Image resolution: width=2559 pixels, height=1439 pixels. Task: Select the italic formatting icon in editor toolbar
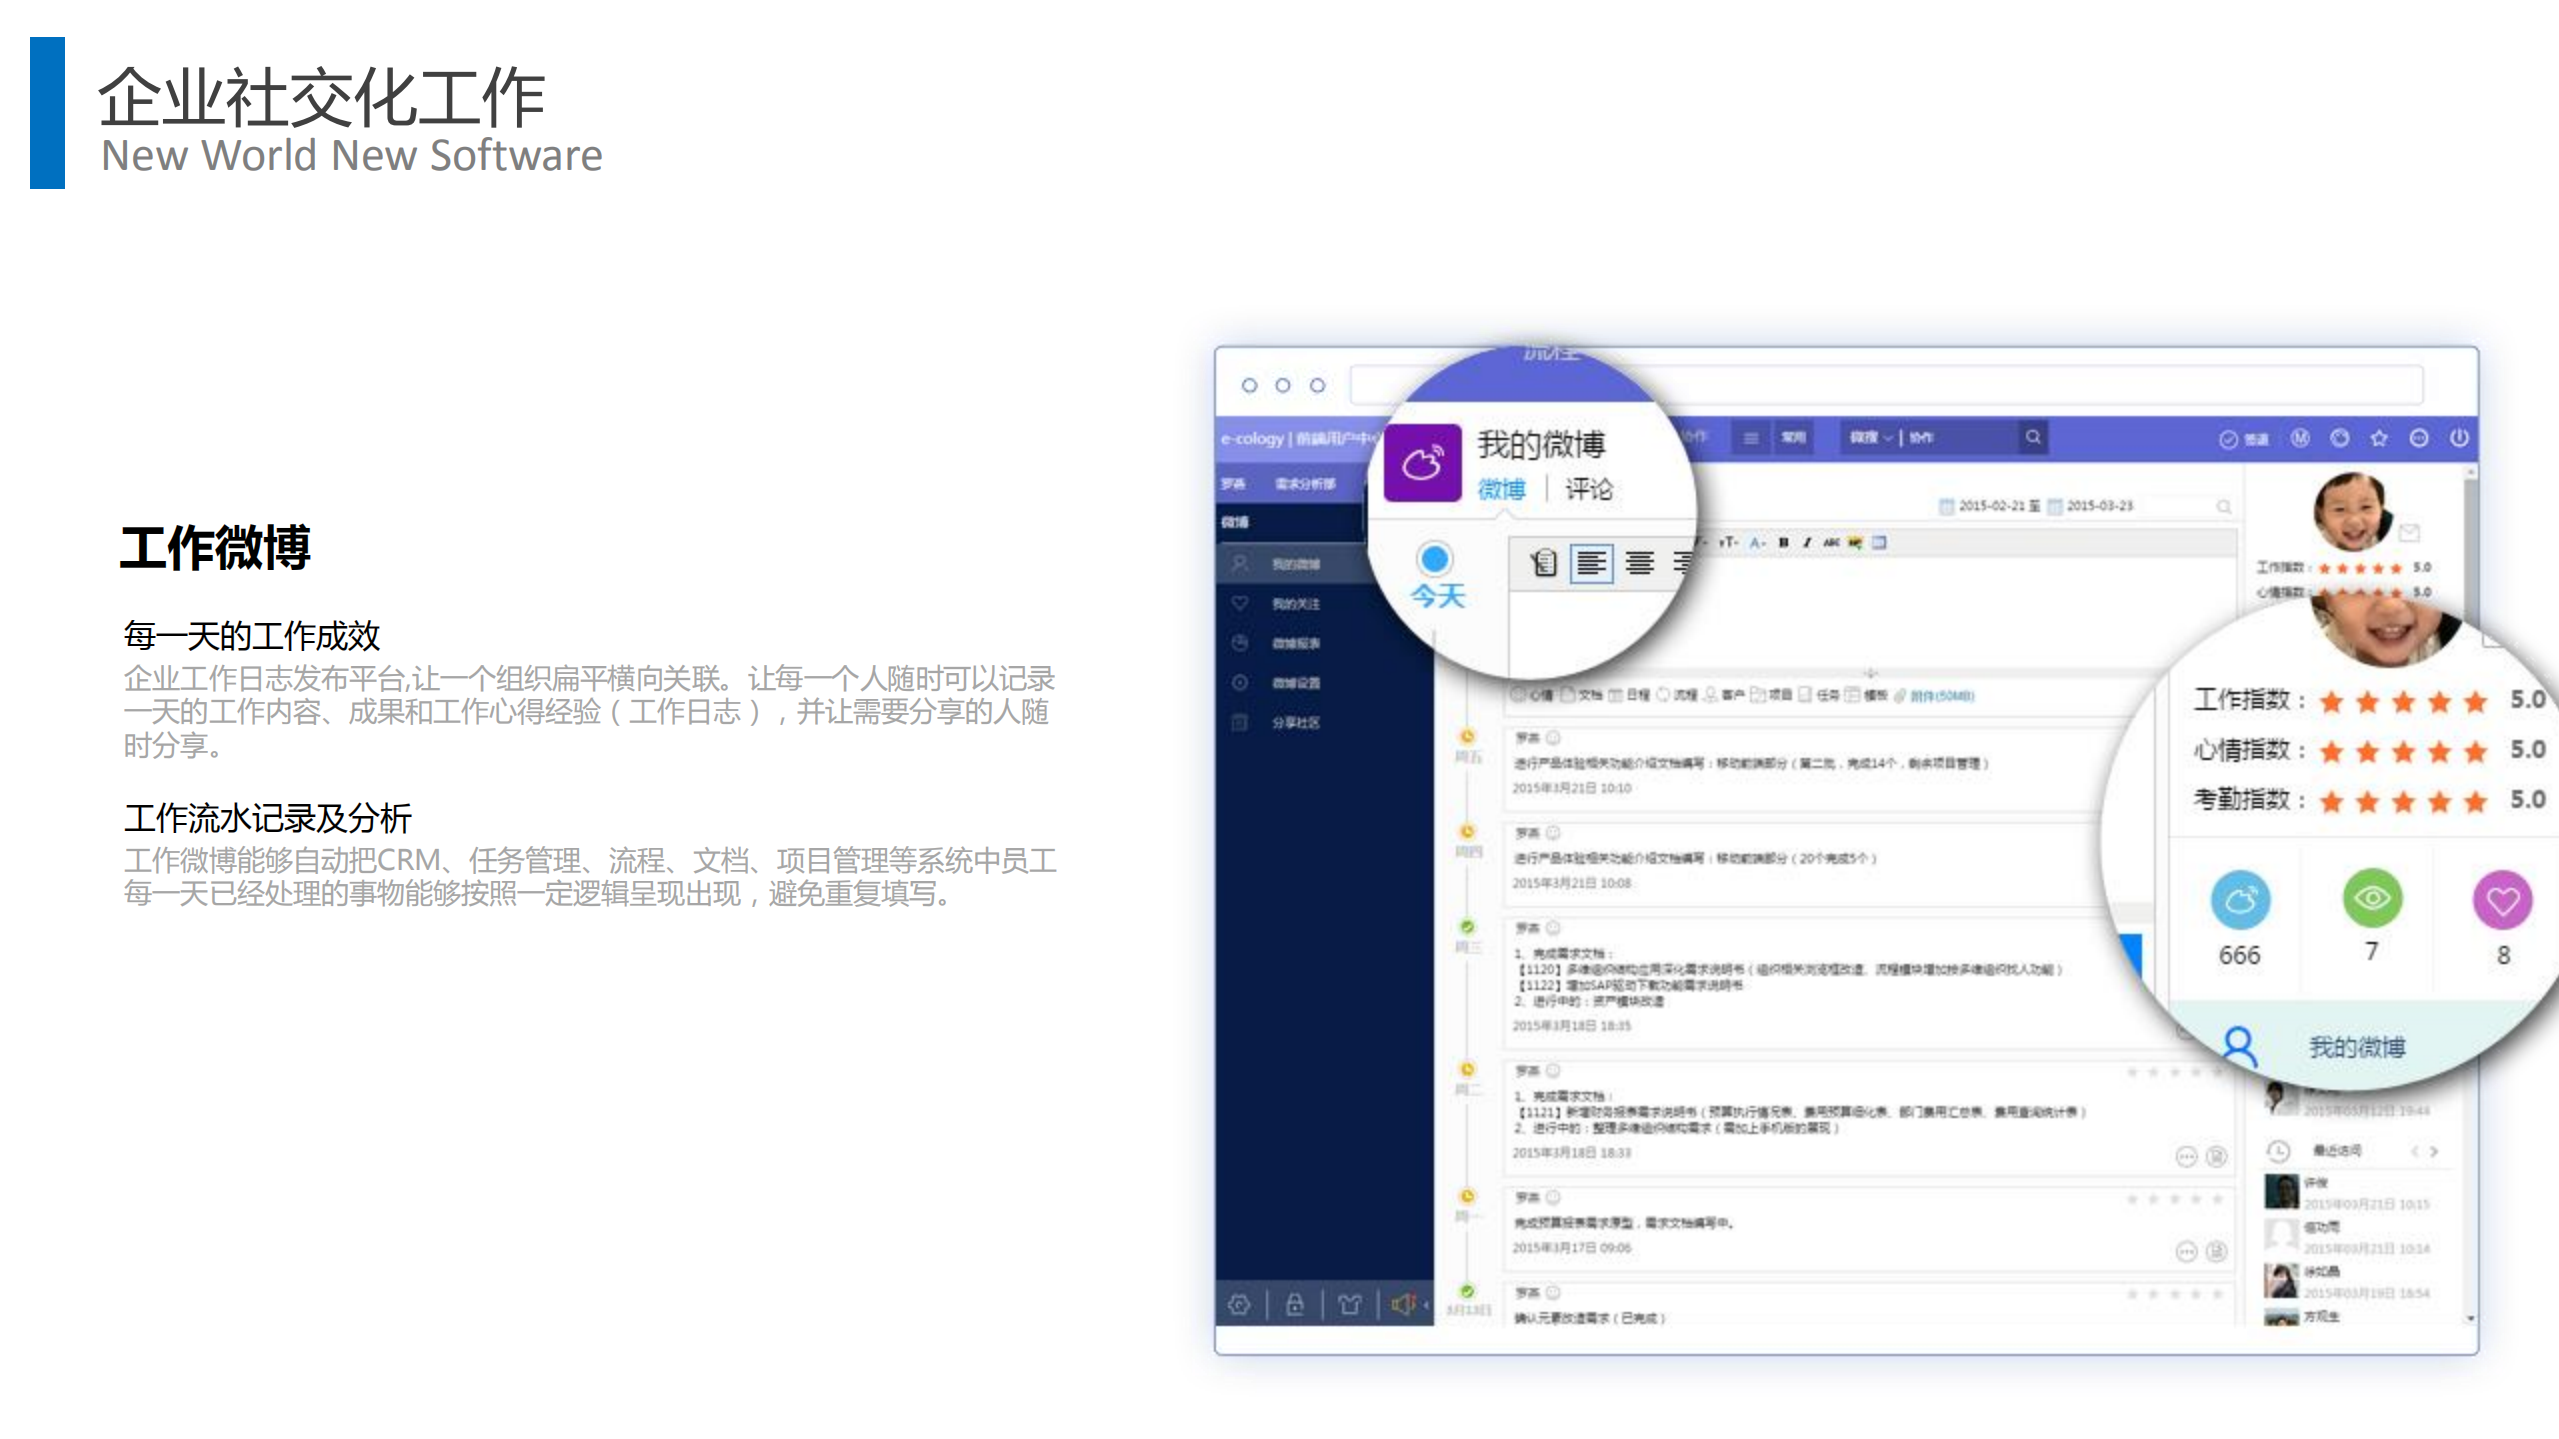[1806, 543]
